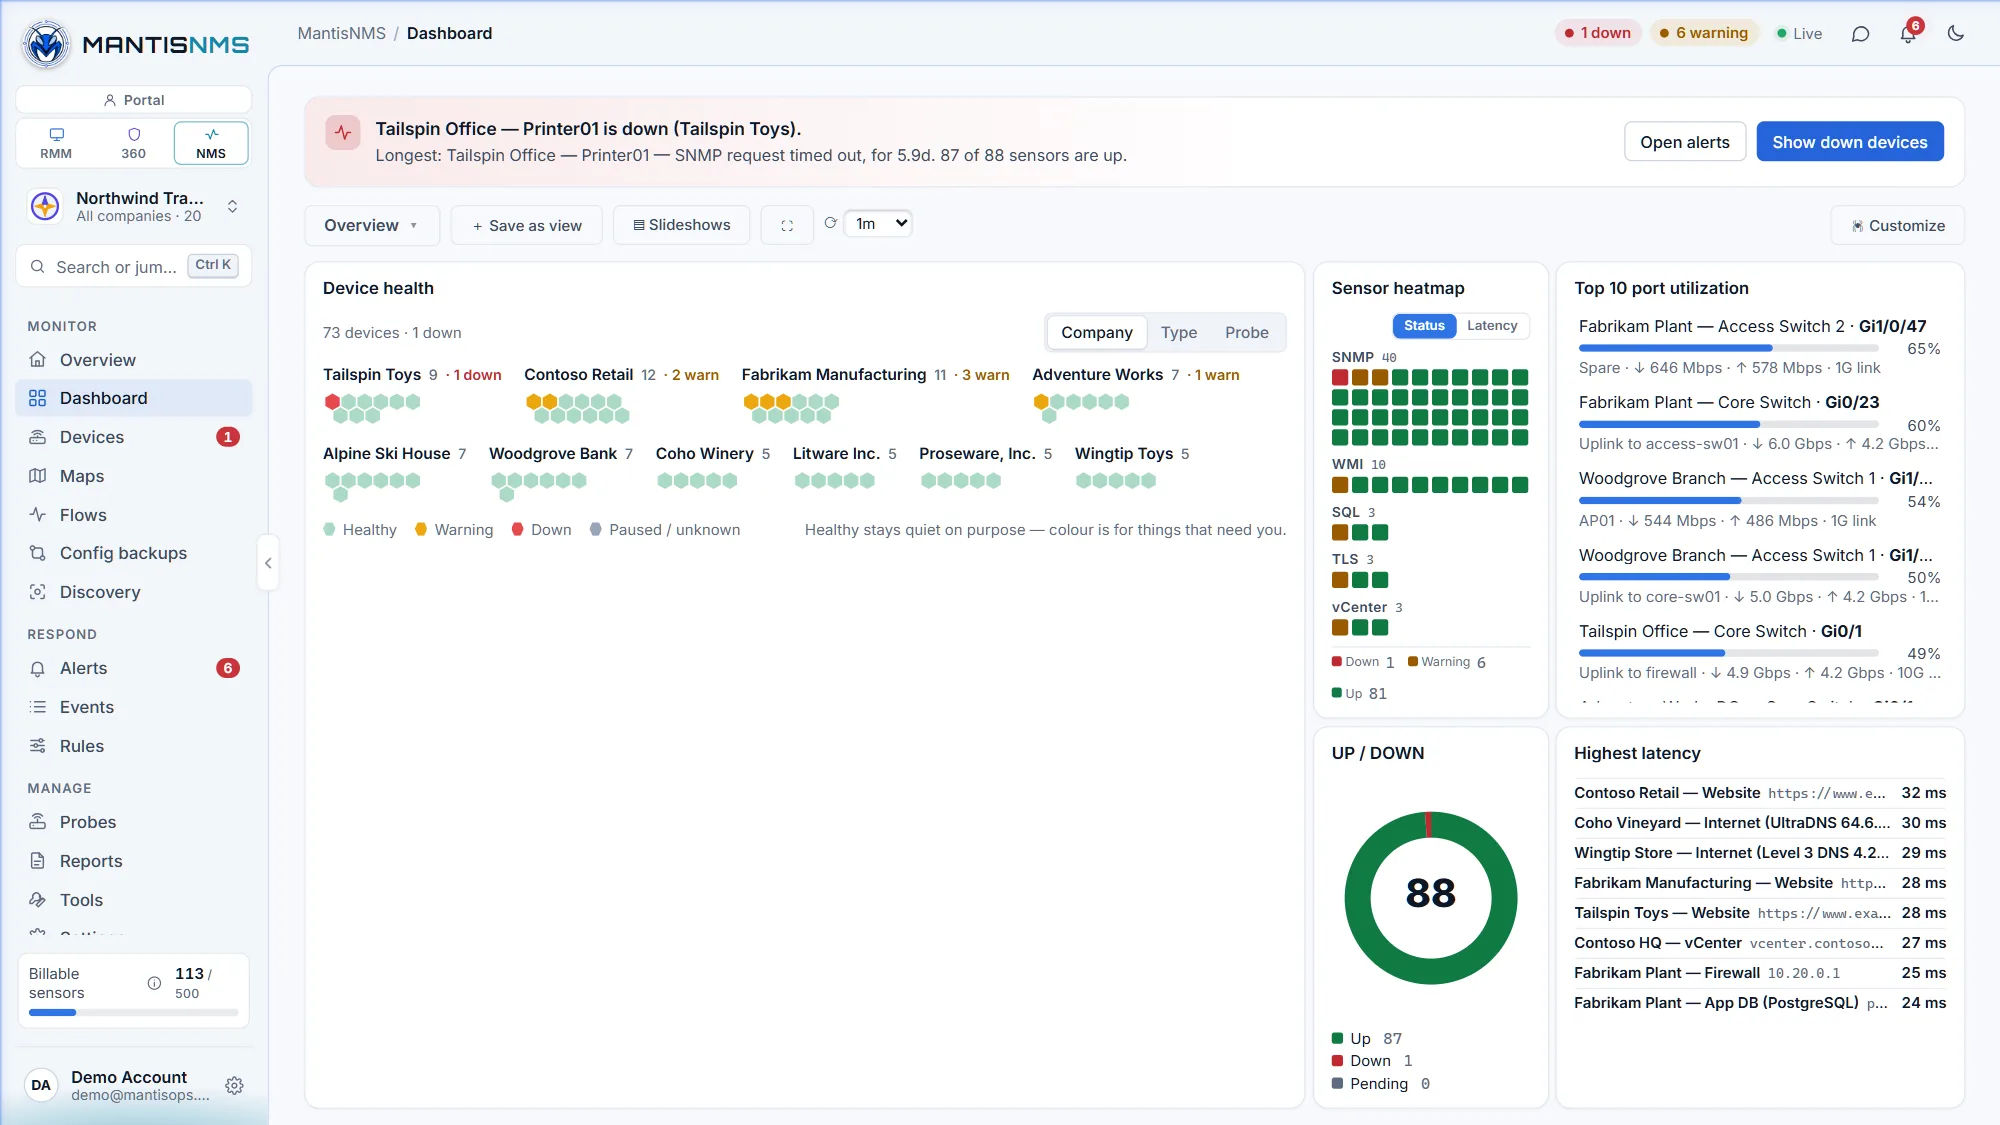Open Events in the sidebar

(134, 707)
